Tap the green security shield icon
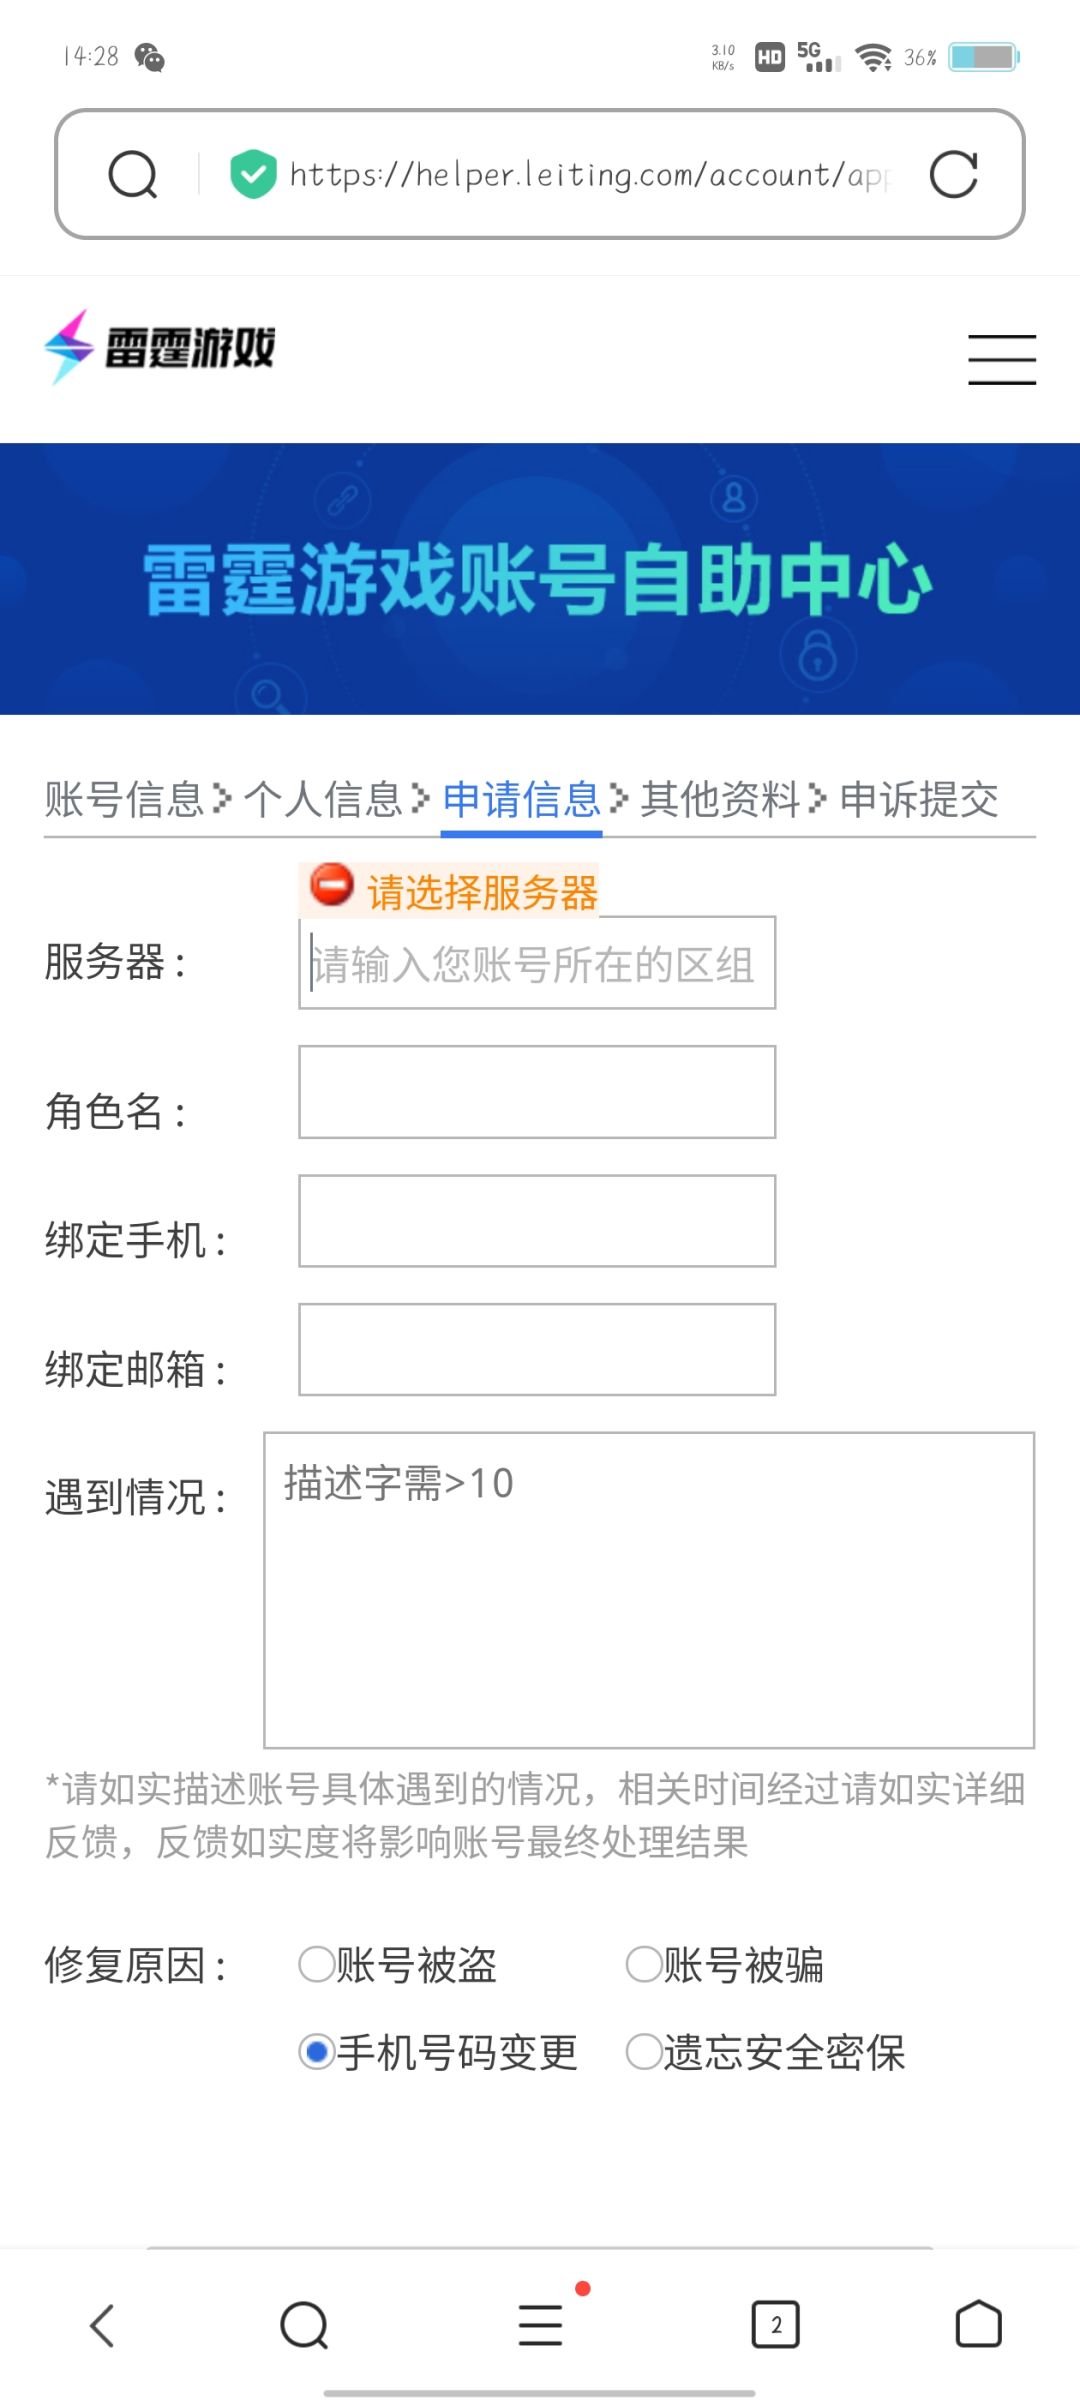The height and width of the screenshot is (2400, 1080). click(x=253, y=175)
